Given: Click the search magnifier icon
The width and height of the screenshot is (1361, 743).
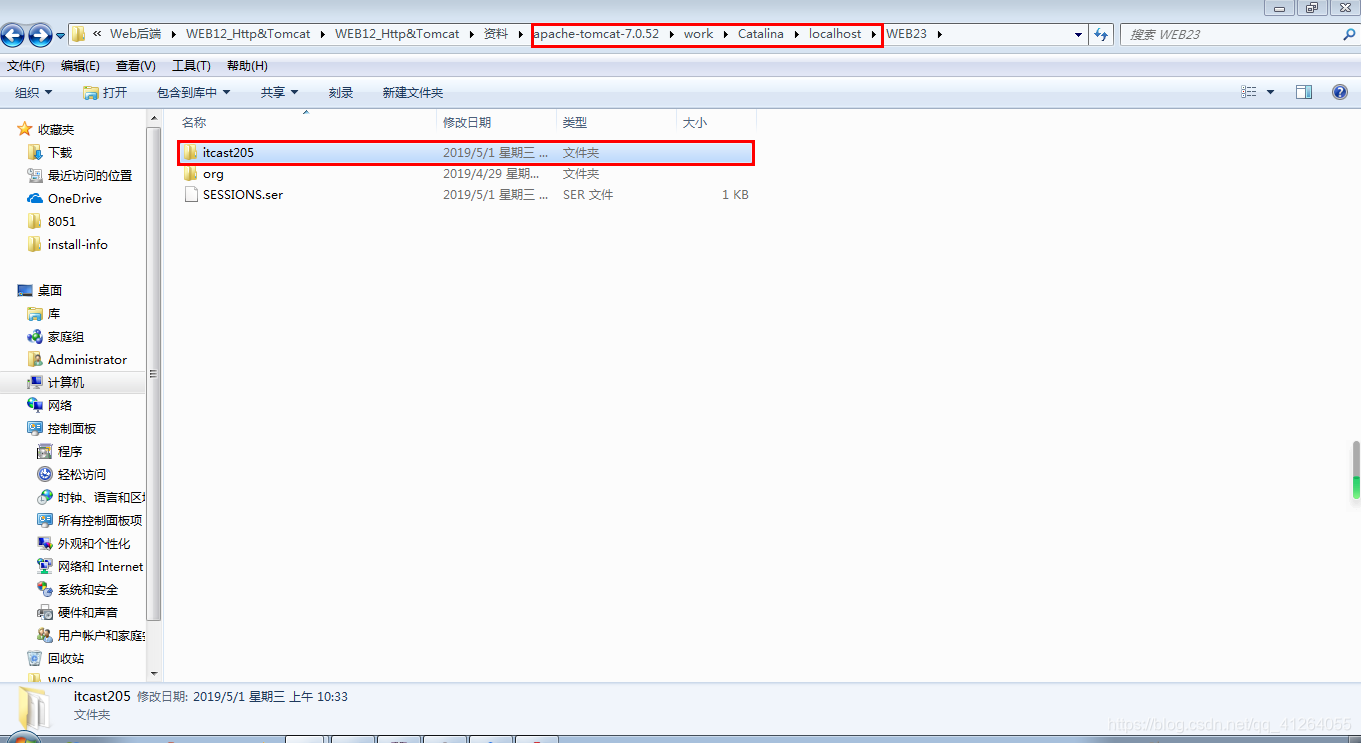Looking at the screenshot, I should [x=1349, y=34].
